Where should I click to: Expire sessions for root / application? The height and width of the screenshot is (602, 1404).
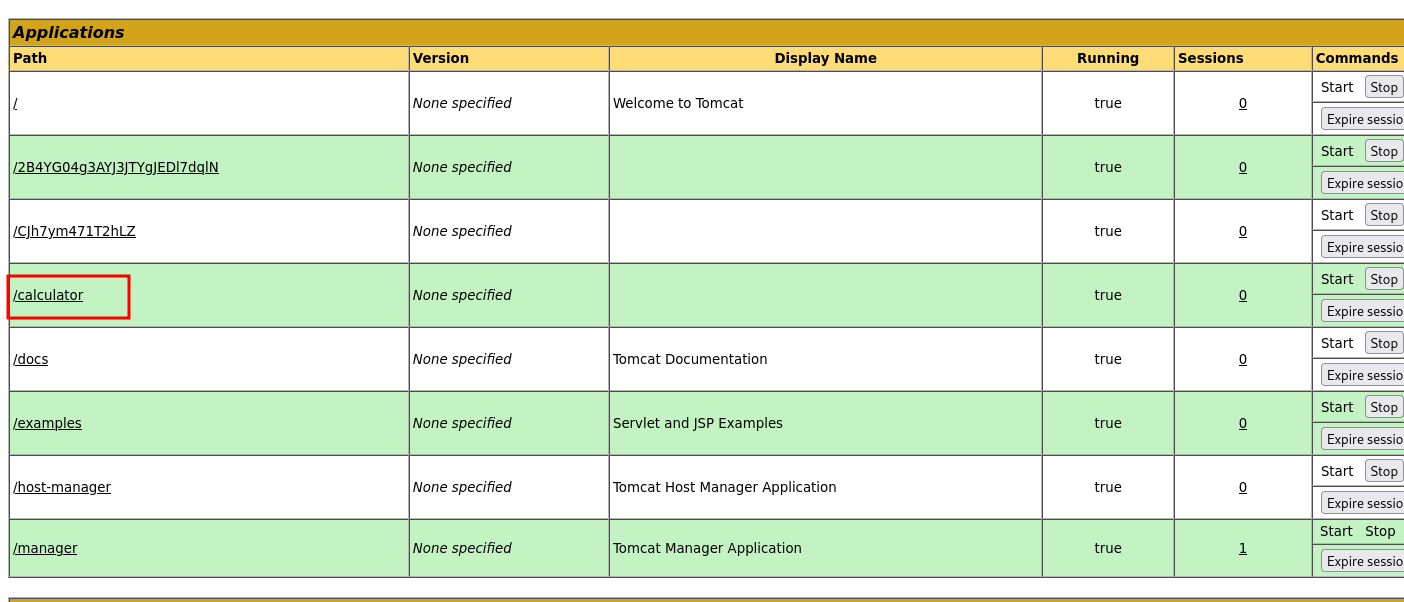pyautogui.click(x=1363, y=119)
